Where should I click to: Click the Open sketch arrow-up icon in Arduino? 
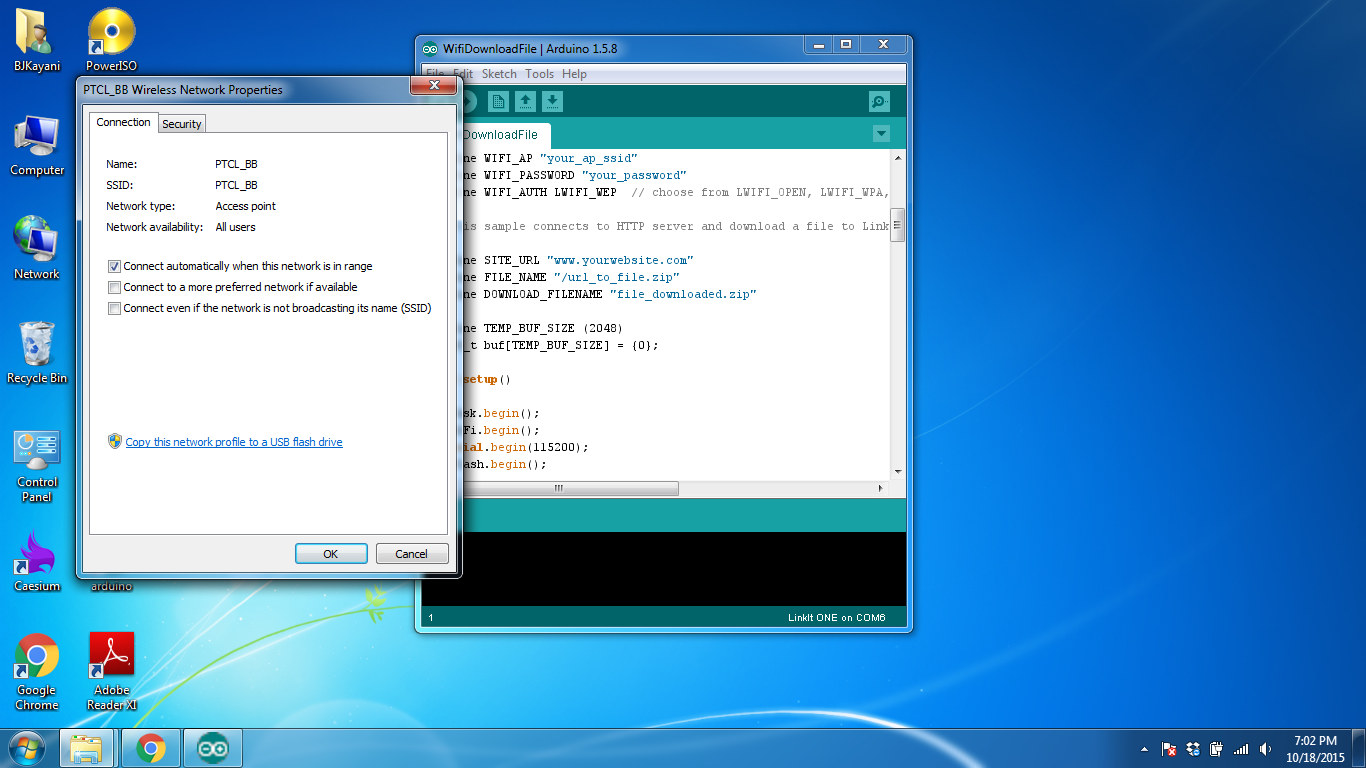click(525, 101)
